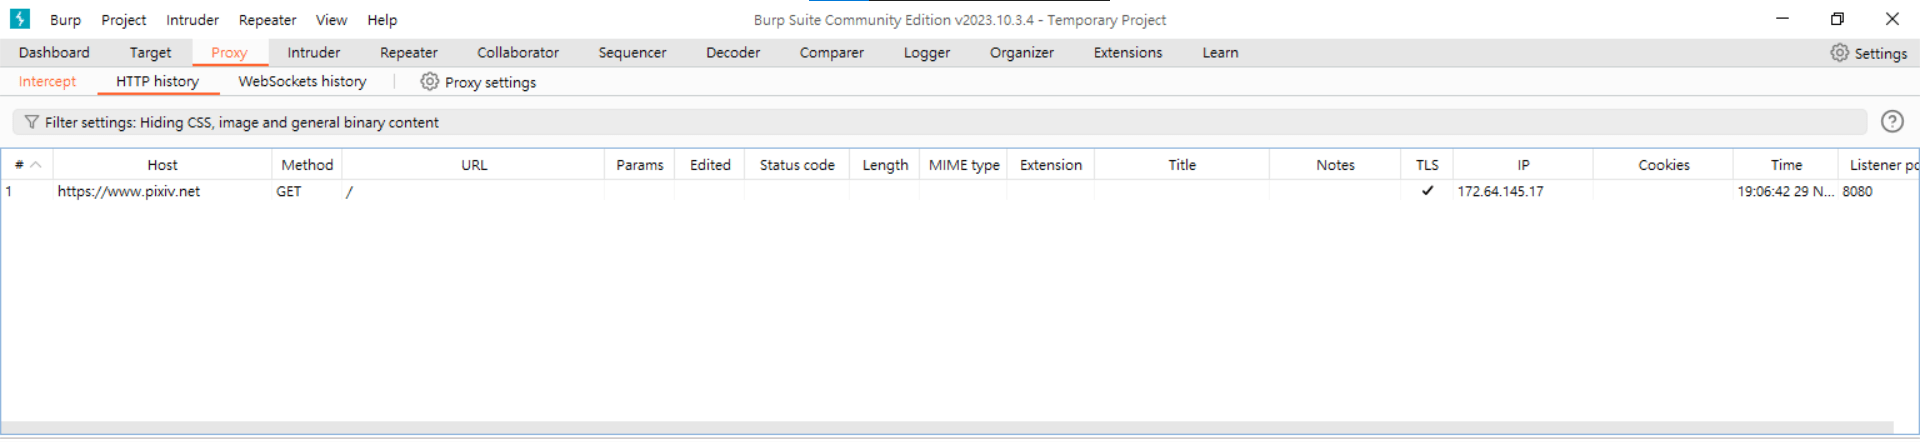Open the help question mark icon

[1892, 121]
